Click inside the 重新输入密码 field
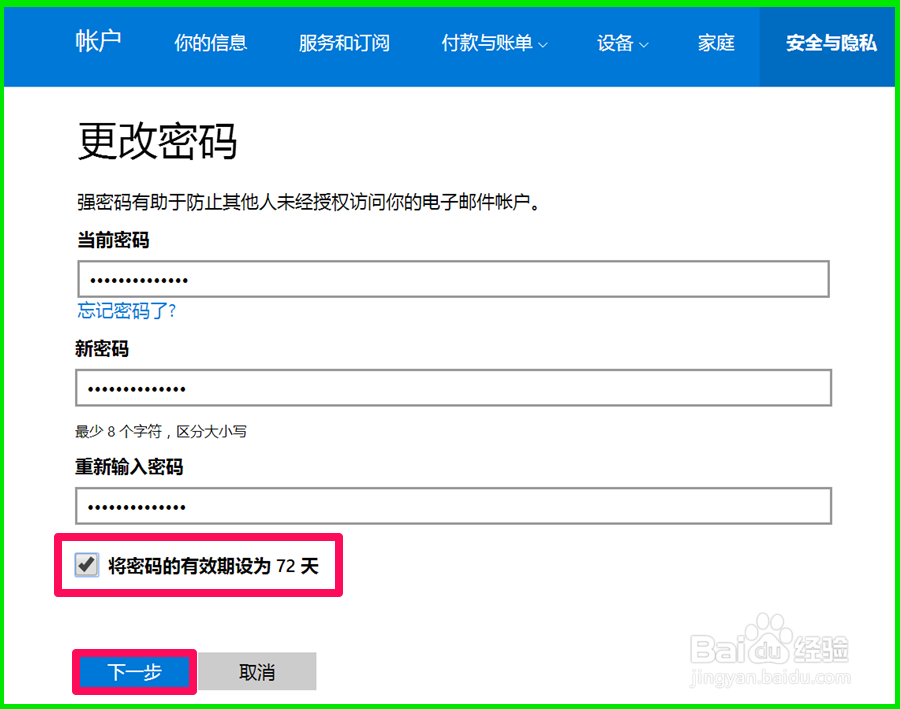The width and height of the screenshot is (900, 709). coord(450,505)
